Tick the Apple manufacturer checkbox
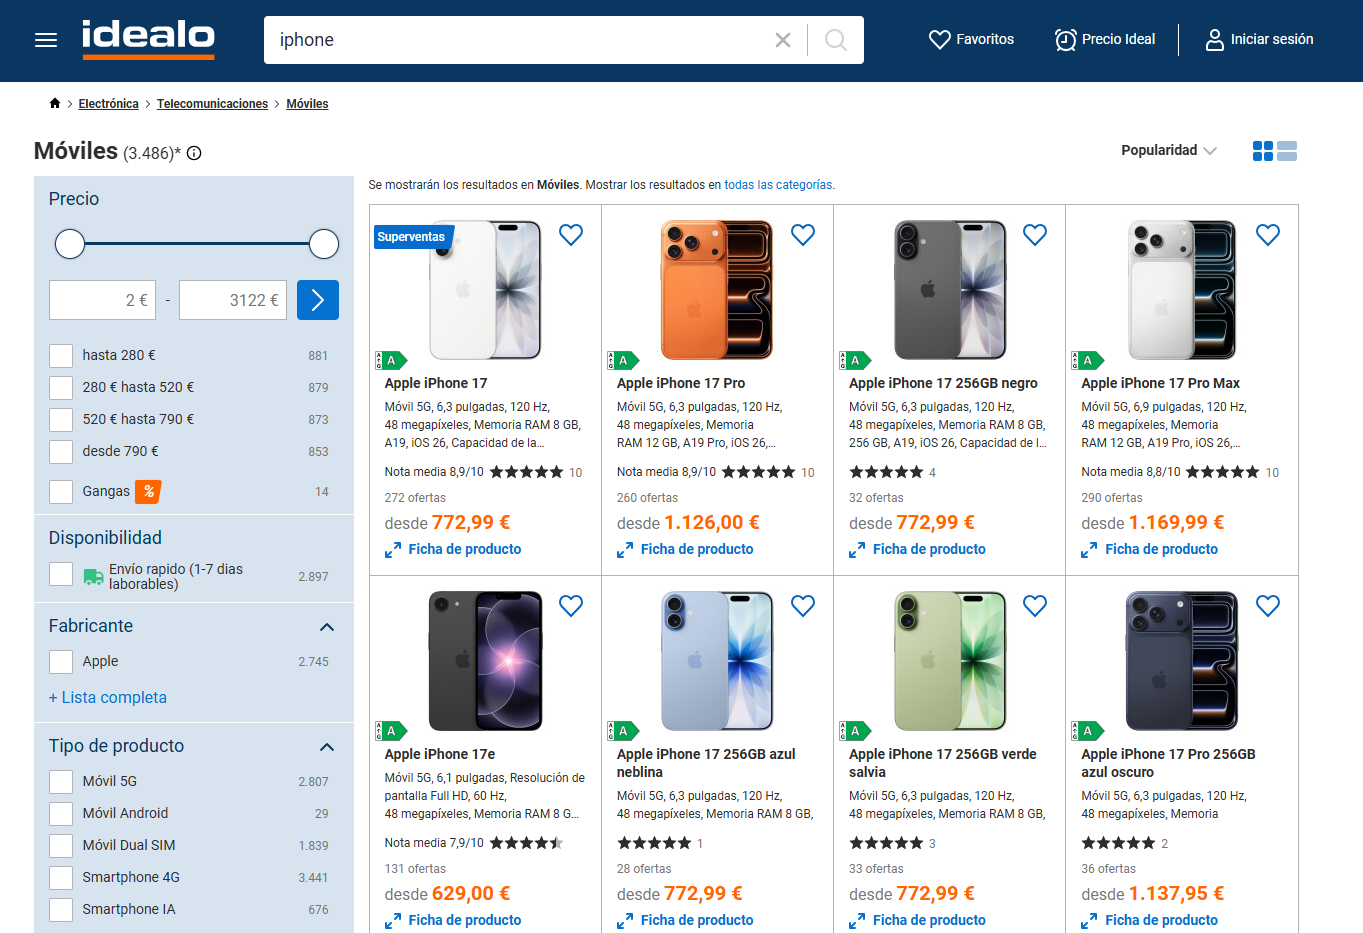Image resolution: width=1363 pixels, height=933 pixels. (61, 662)
